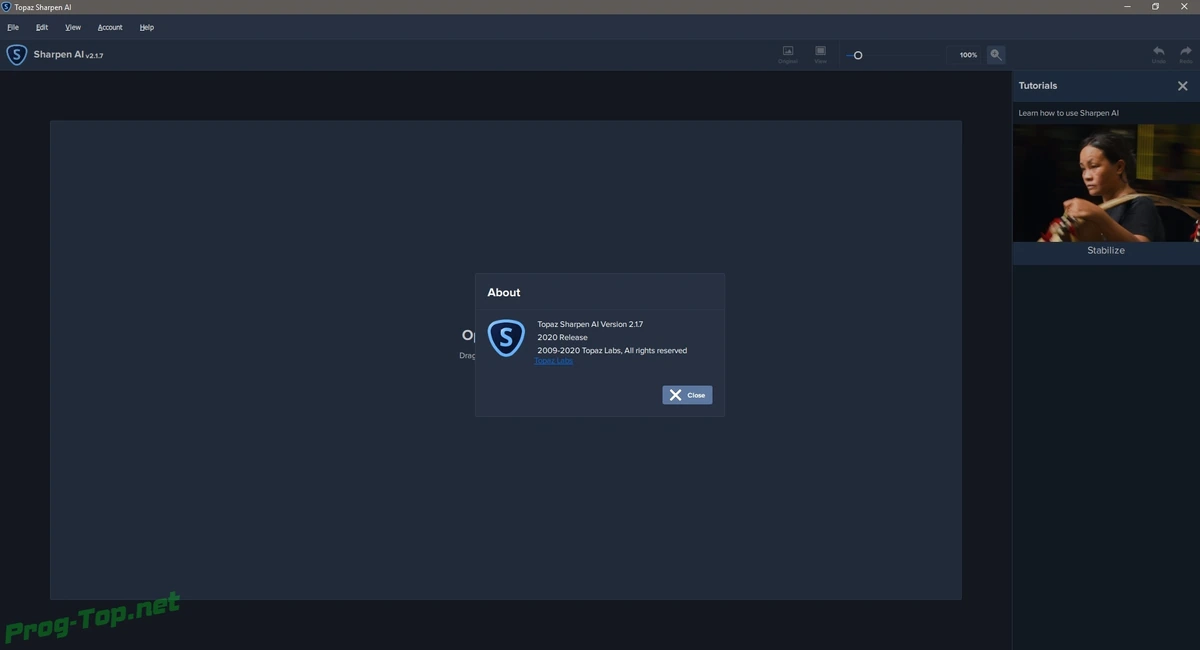Click the magnifier zoom icon

996,55
